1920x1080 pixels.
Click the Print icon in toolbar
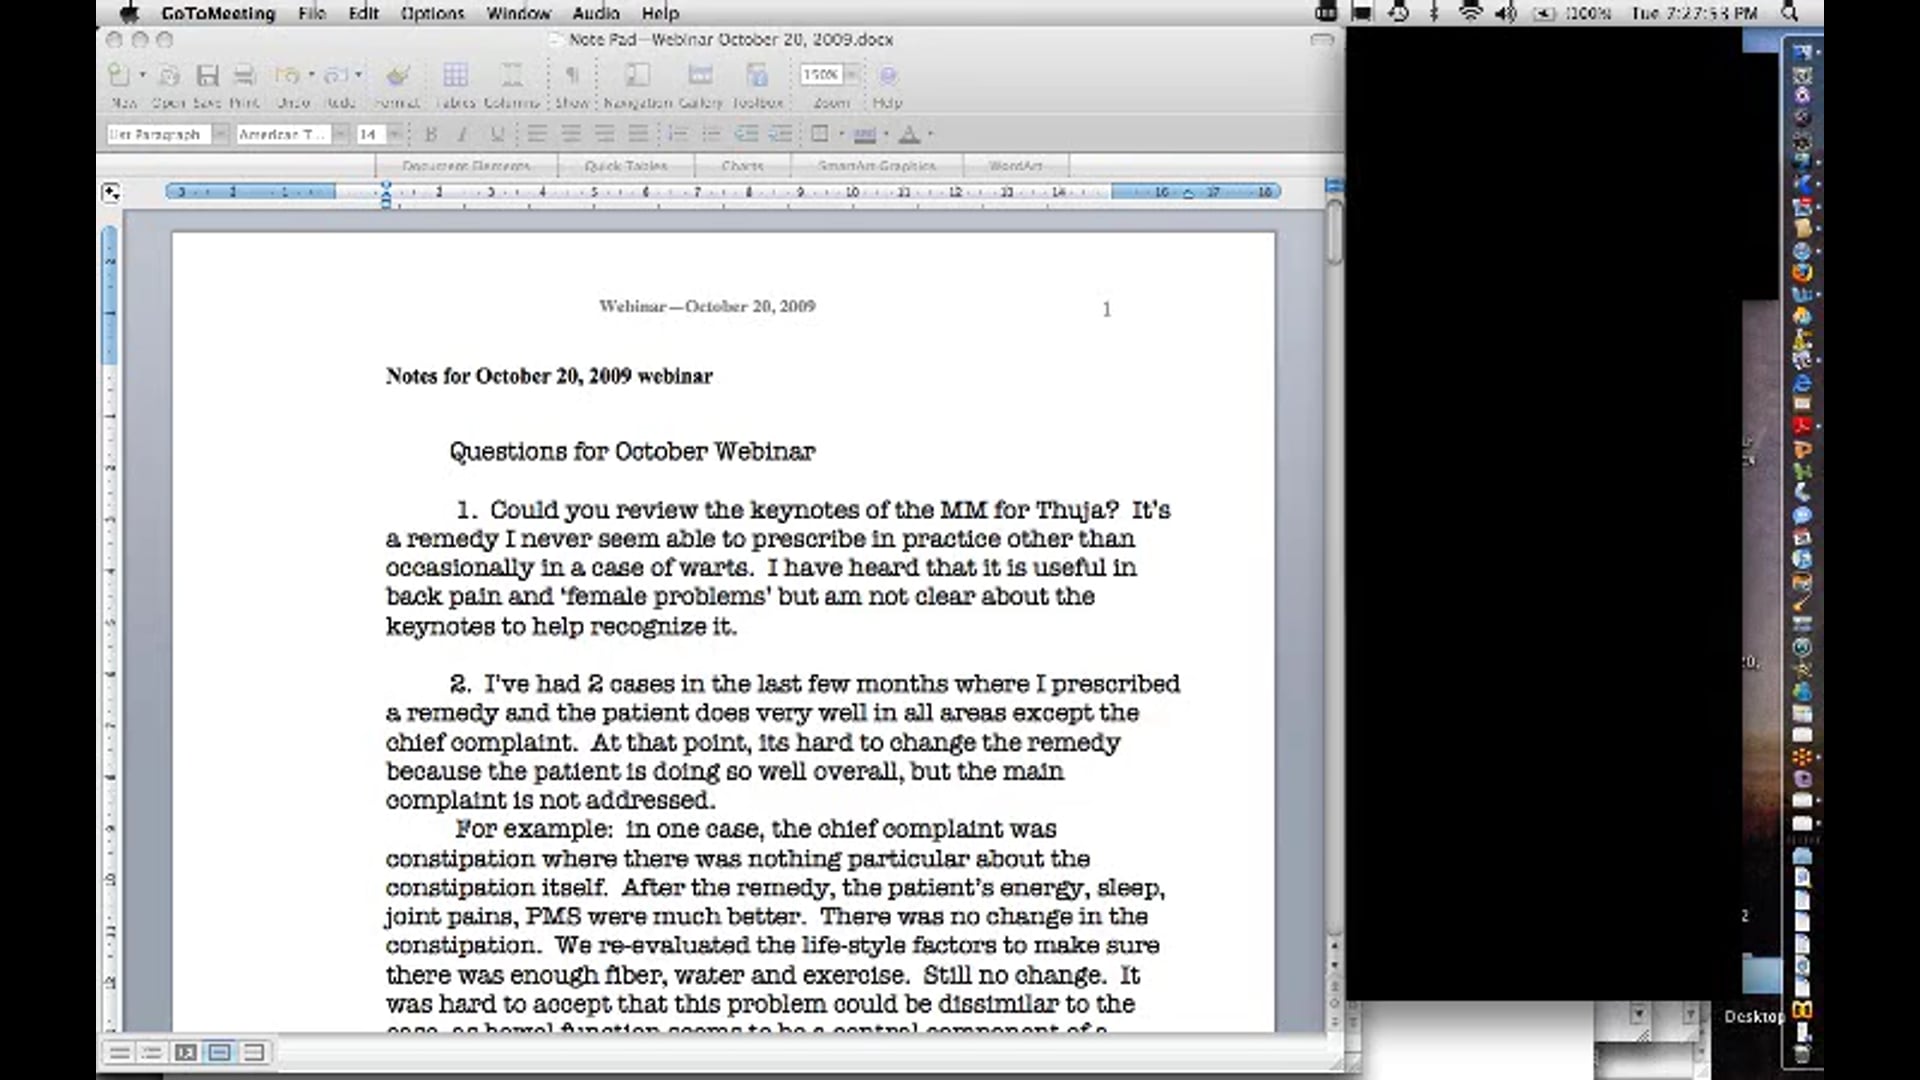click(x=244, y=76)
